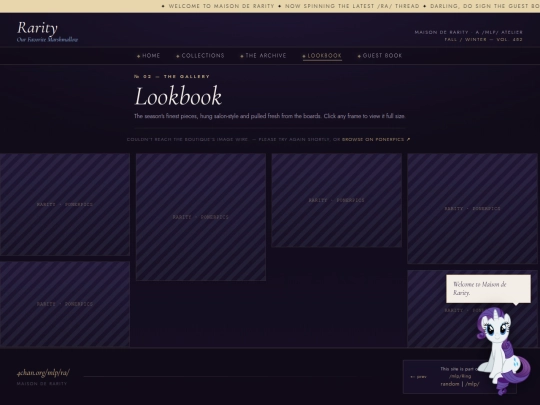Click the 'Our Favorite Marshmallow' tagline
540x405 pixels.
click(48, 40)
